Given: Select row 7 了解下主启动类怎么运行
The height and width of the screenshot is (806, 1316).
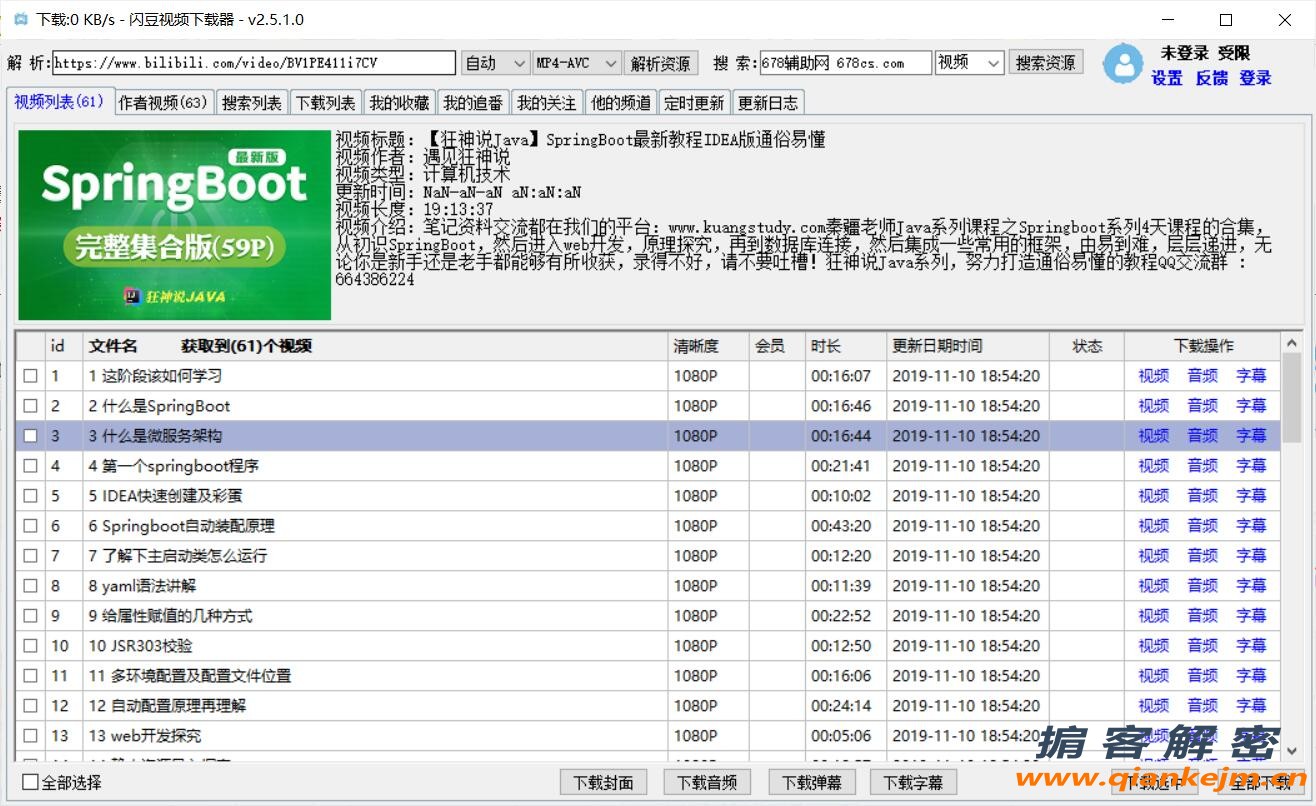Looking at the screenshot, I should 648,556.
